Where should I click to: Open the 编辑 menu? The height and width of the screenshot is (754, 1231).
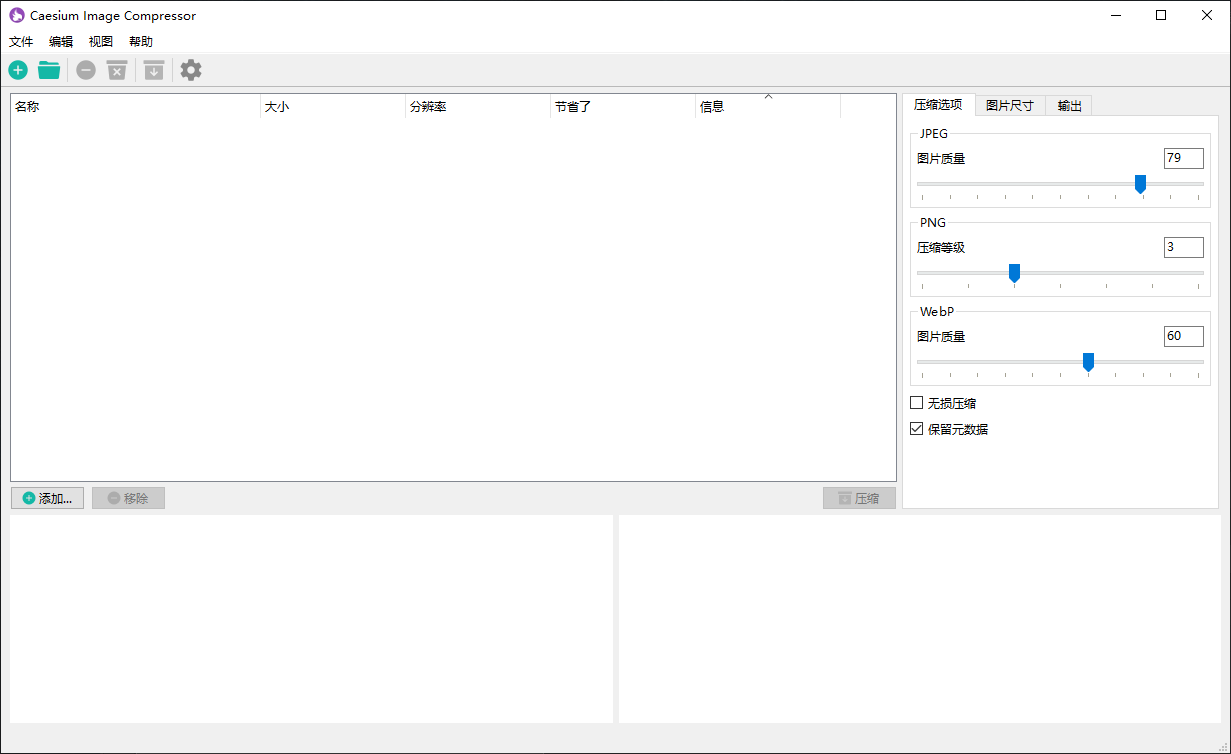tap(61, 42)
